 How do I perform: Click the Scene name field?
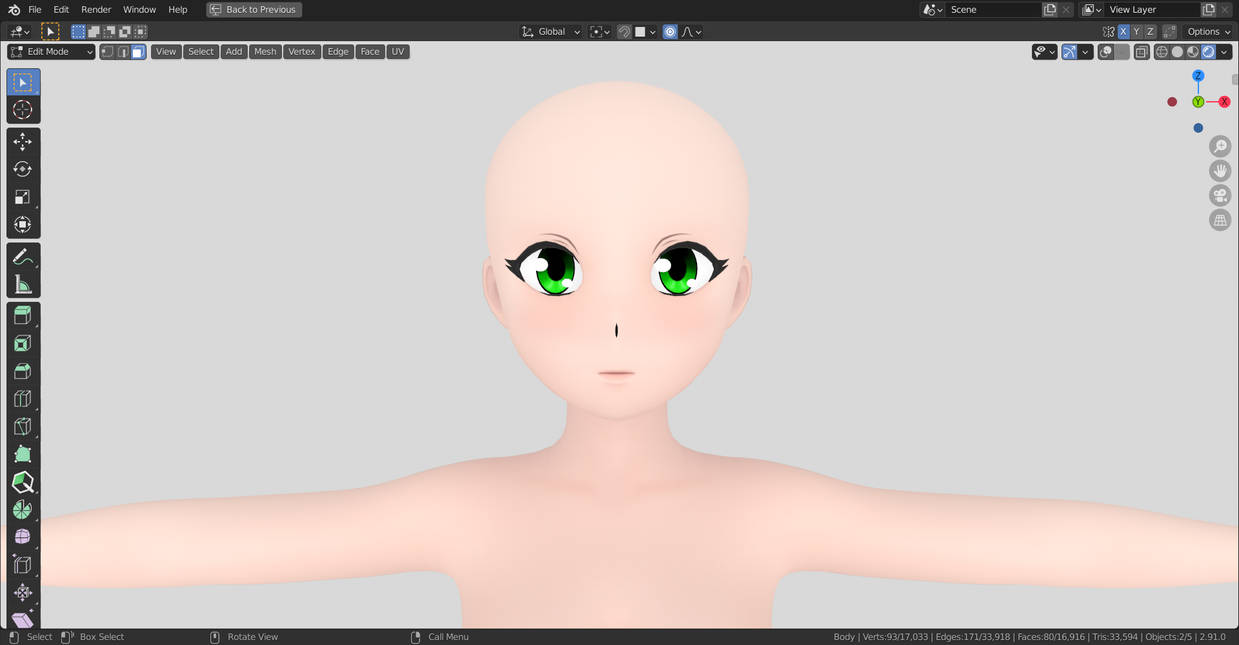tap(993, 10)
